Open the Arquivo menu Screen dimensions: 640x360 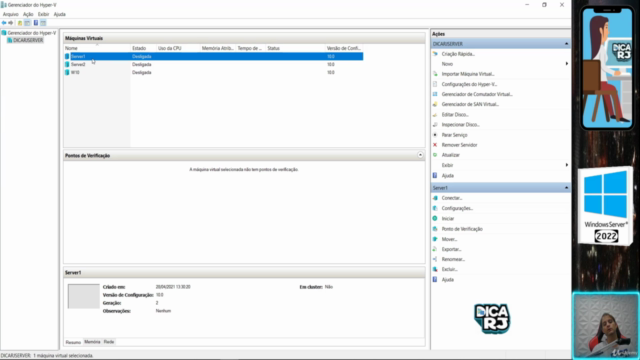pos(11,14)
